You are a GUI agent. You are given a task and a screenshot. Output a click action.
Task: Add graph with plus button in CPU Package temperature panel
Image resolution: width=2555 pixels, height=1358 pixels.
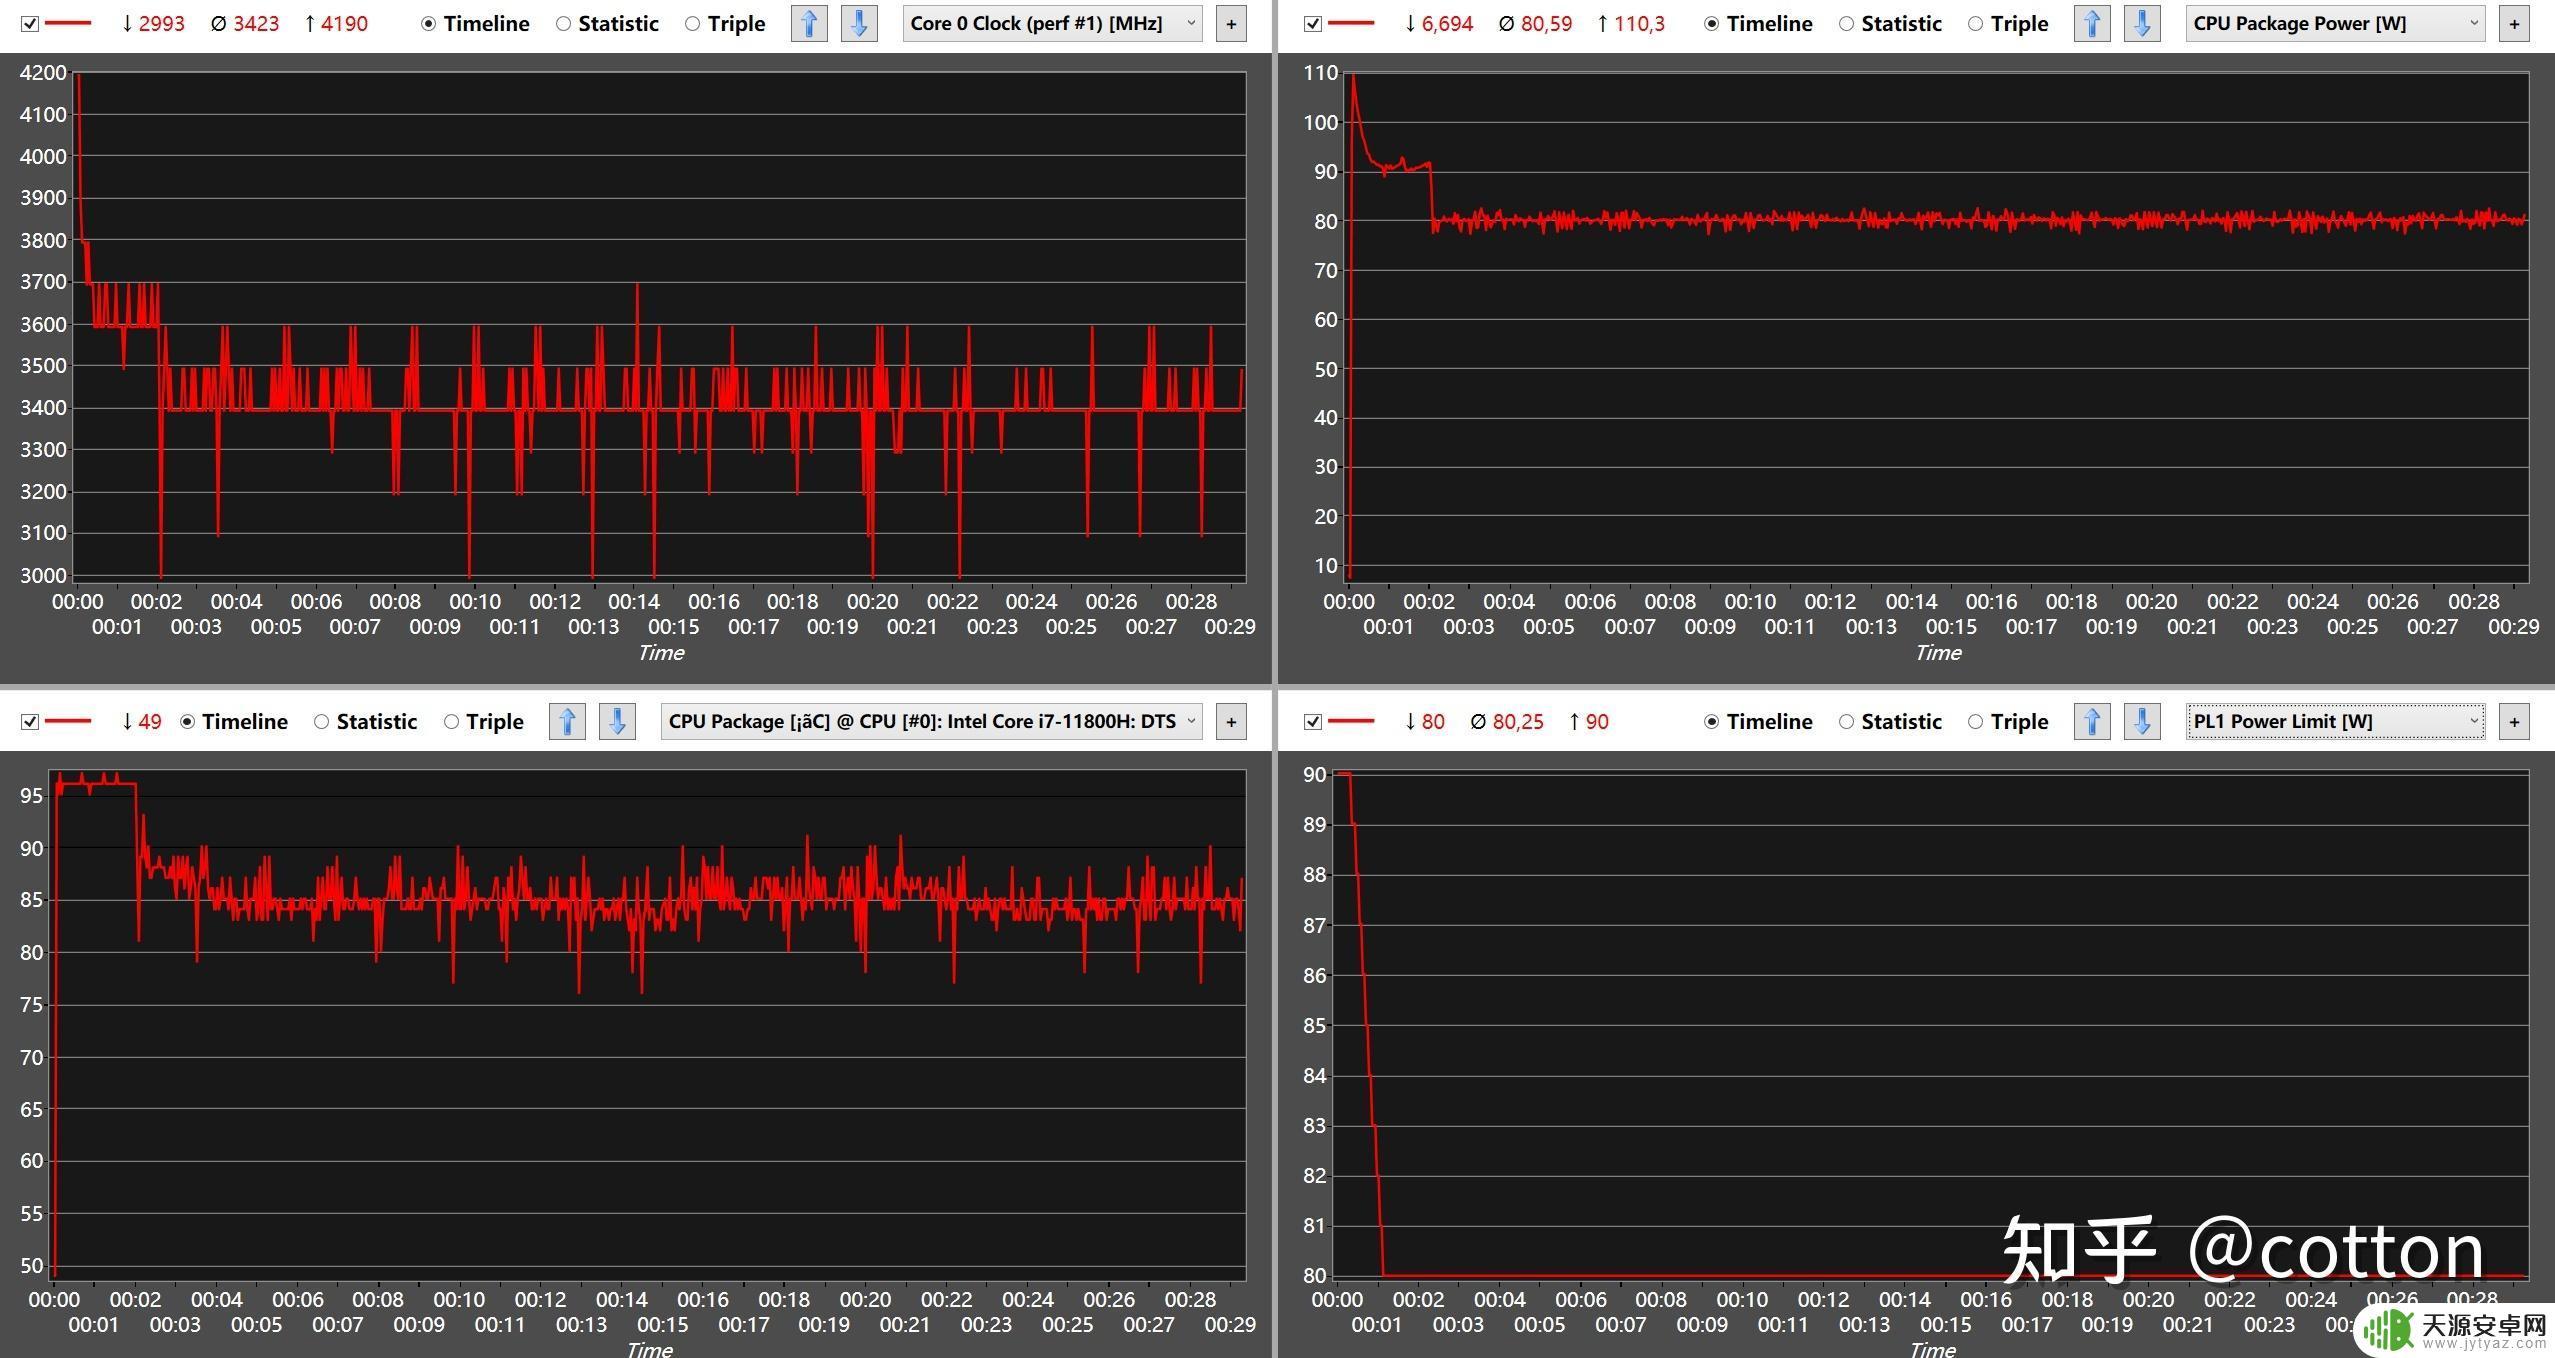(x=1231, y=721)
